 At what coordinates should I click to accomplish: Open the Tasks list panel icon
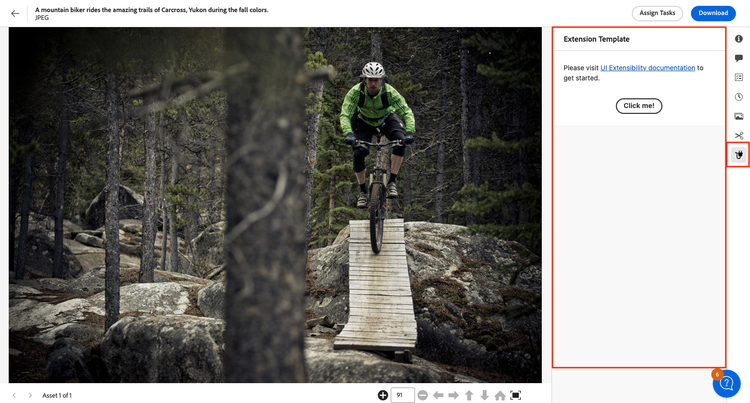[739, 77]
